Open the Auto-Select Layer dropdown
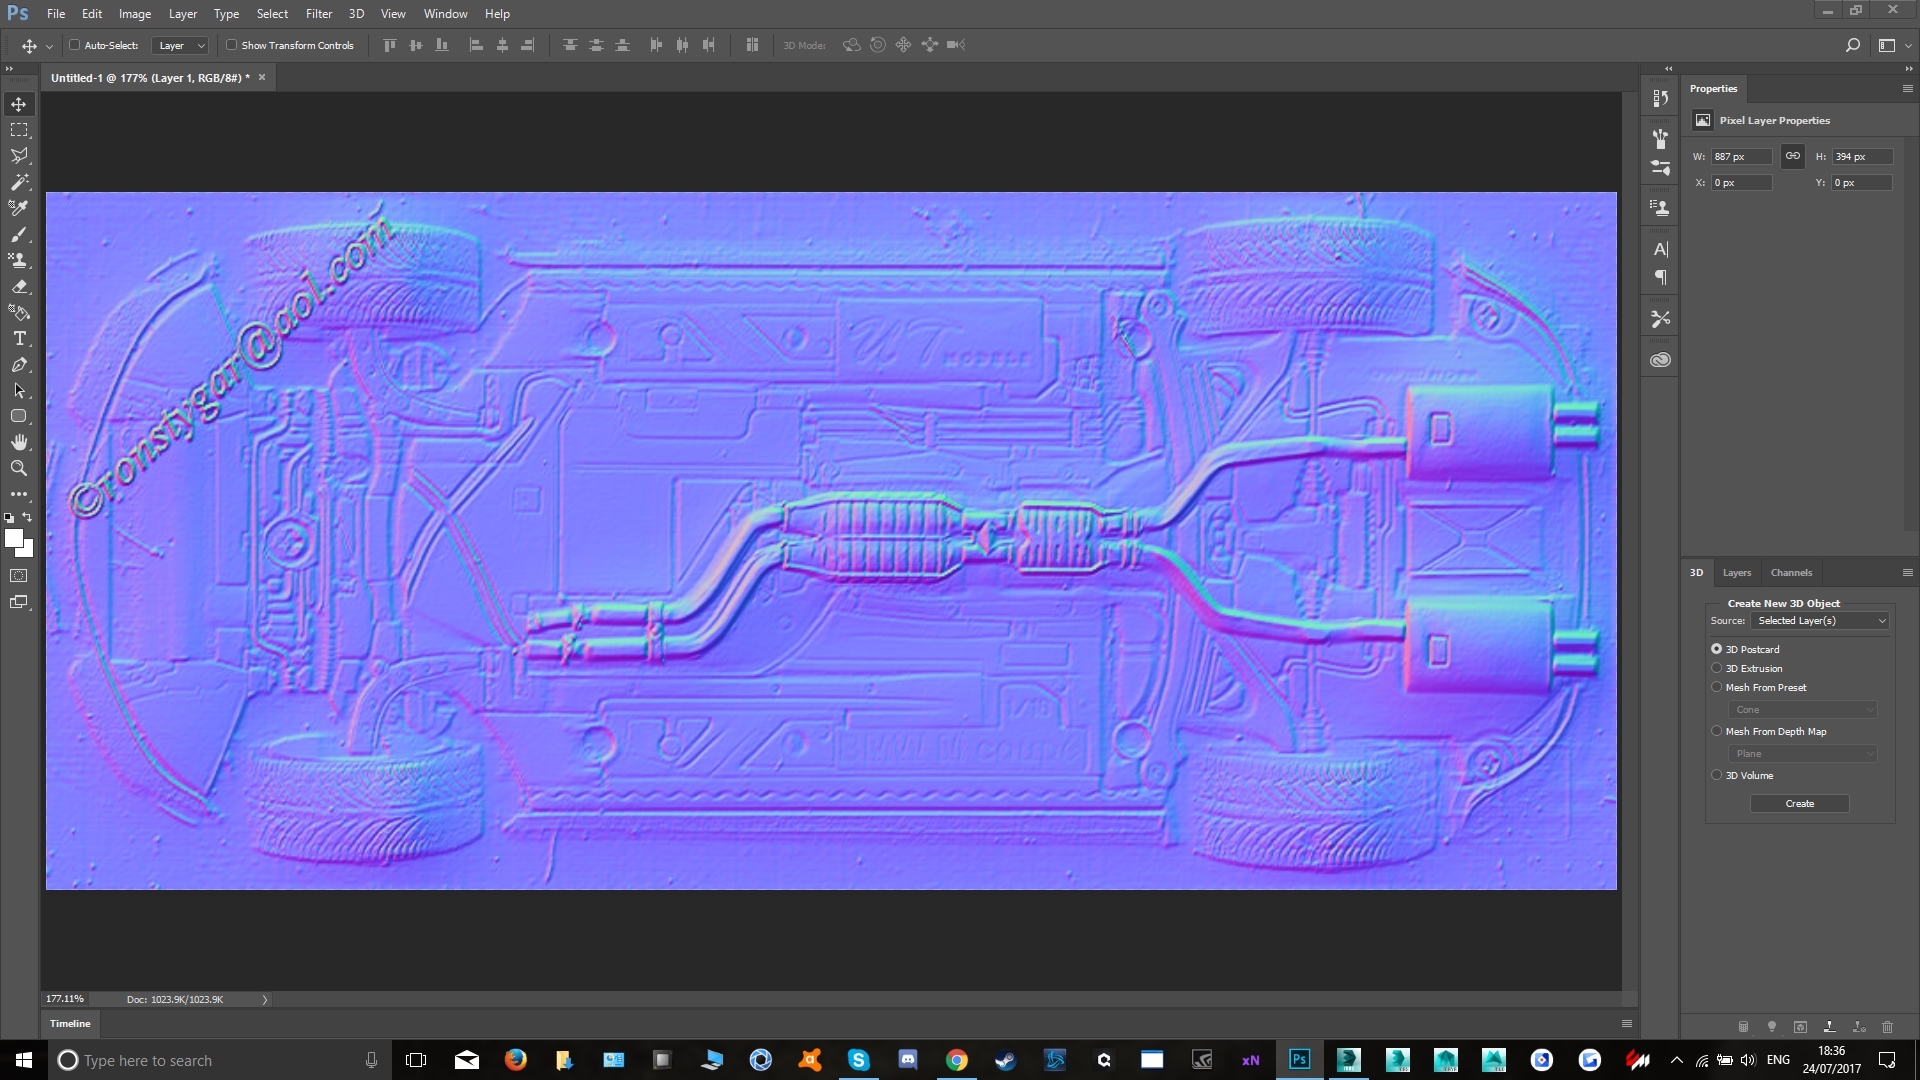This screenshot has width=1920, height=1080. pos(180,46)
